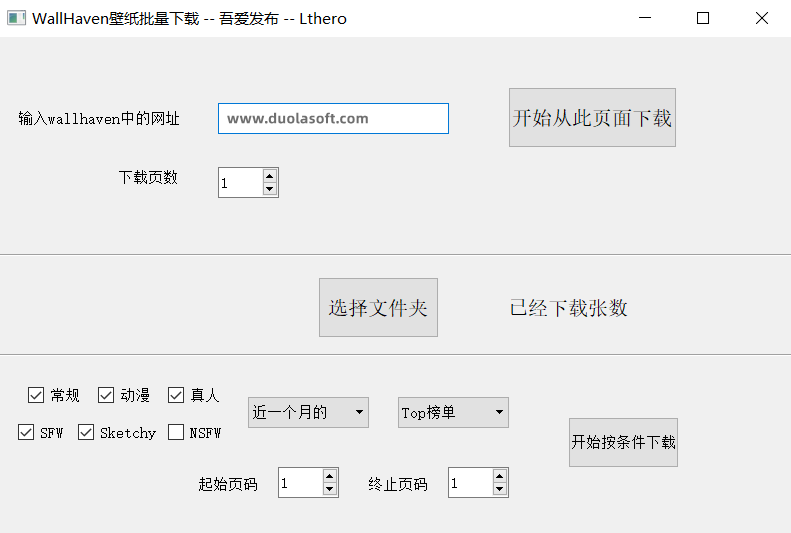
Task: Decrease 起始页码 with down arrow
Action: point(330,489)
